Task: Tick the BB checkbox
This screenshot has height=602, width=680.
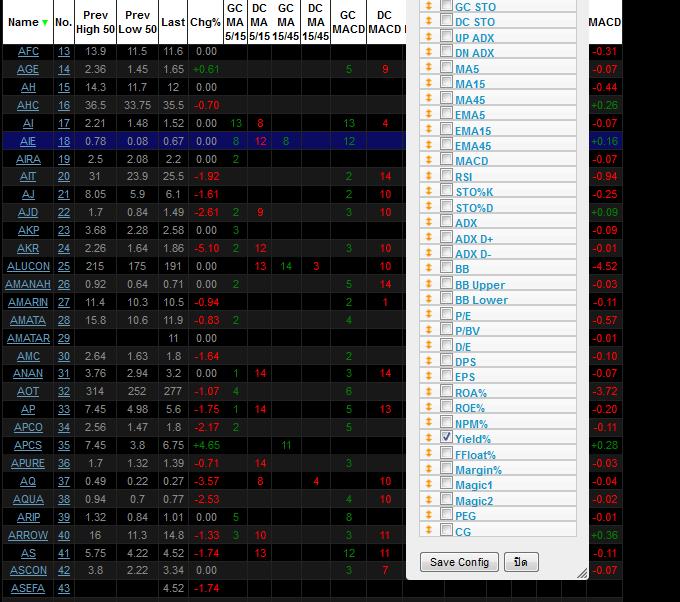Action: pos(446,267)
